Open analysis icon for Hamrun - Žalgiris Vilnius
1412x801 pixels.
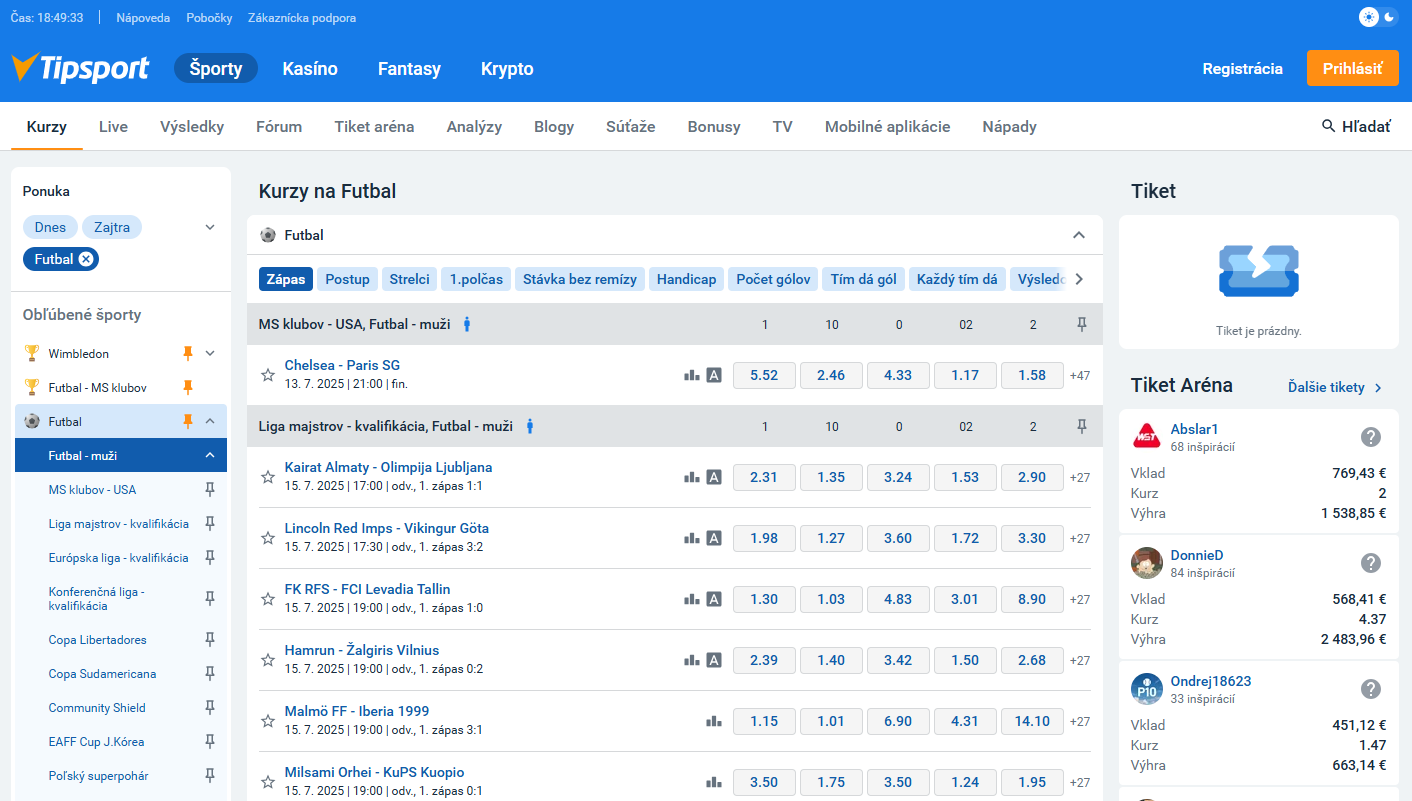pyautogui.click(x=714, y=660)
